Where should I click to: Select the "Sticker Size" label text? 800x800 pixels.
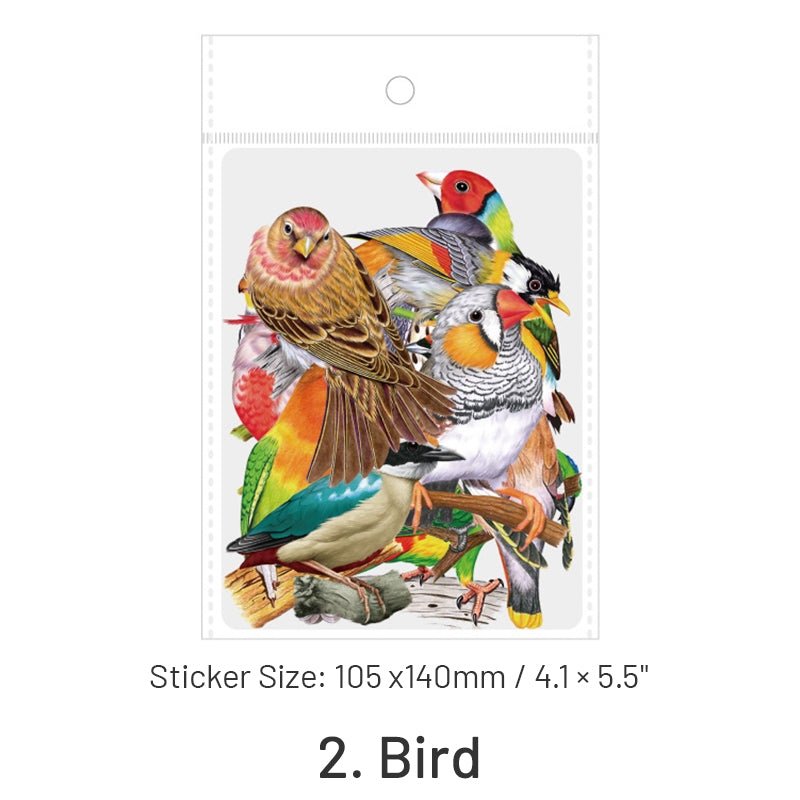pyautogui.click(x=237, y=677)
